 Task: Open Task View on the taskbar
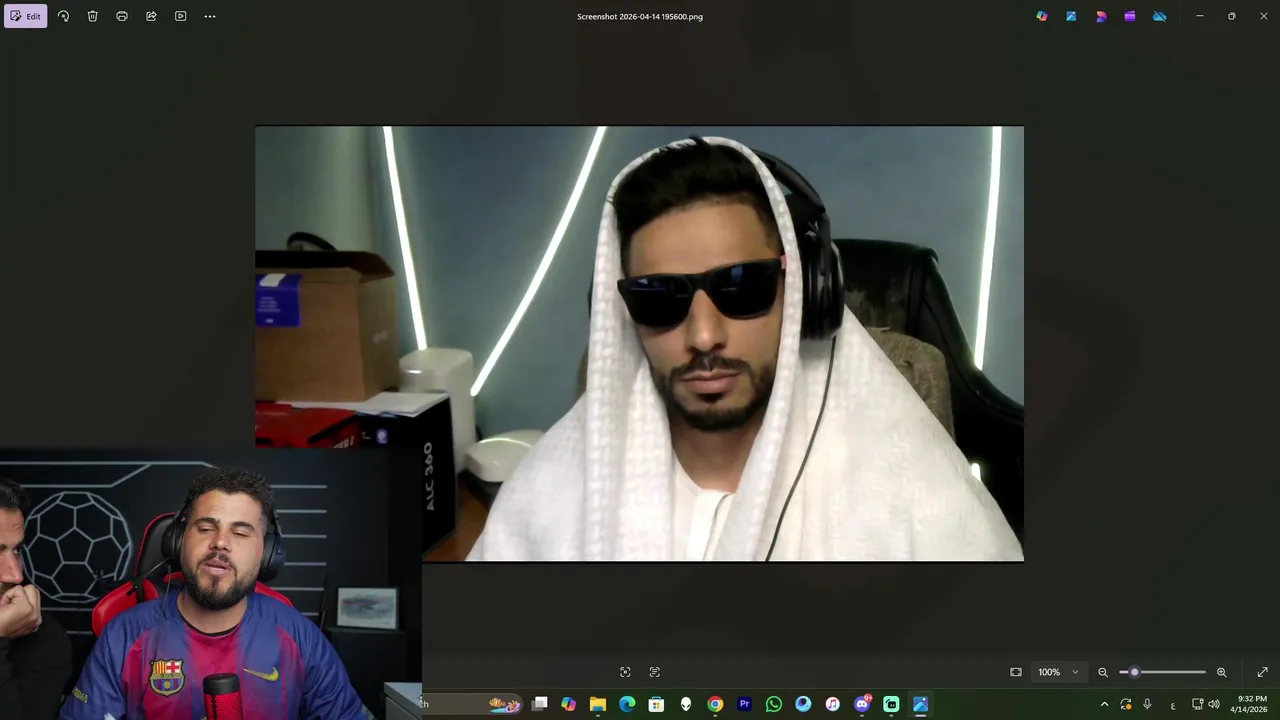pyautogui.click(x=539, y=704)
